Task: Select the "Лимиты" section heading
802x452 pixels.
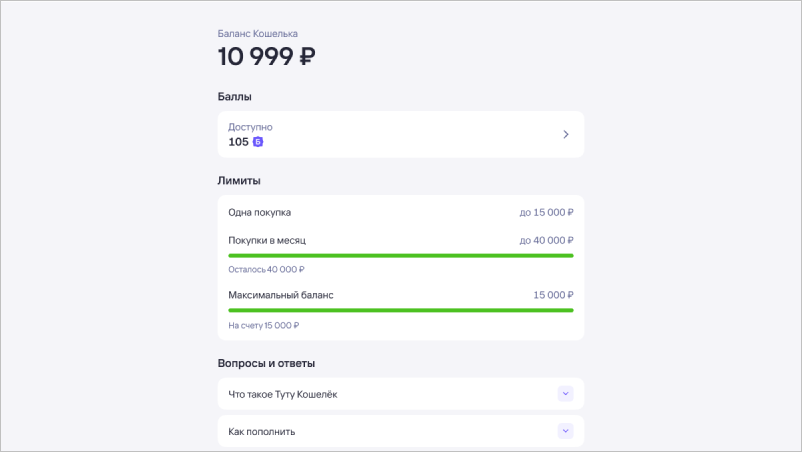Action: point(239,181)
